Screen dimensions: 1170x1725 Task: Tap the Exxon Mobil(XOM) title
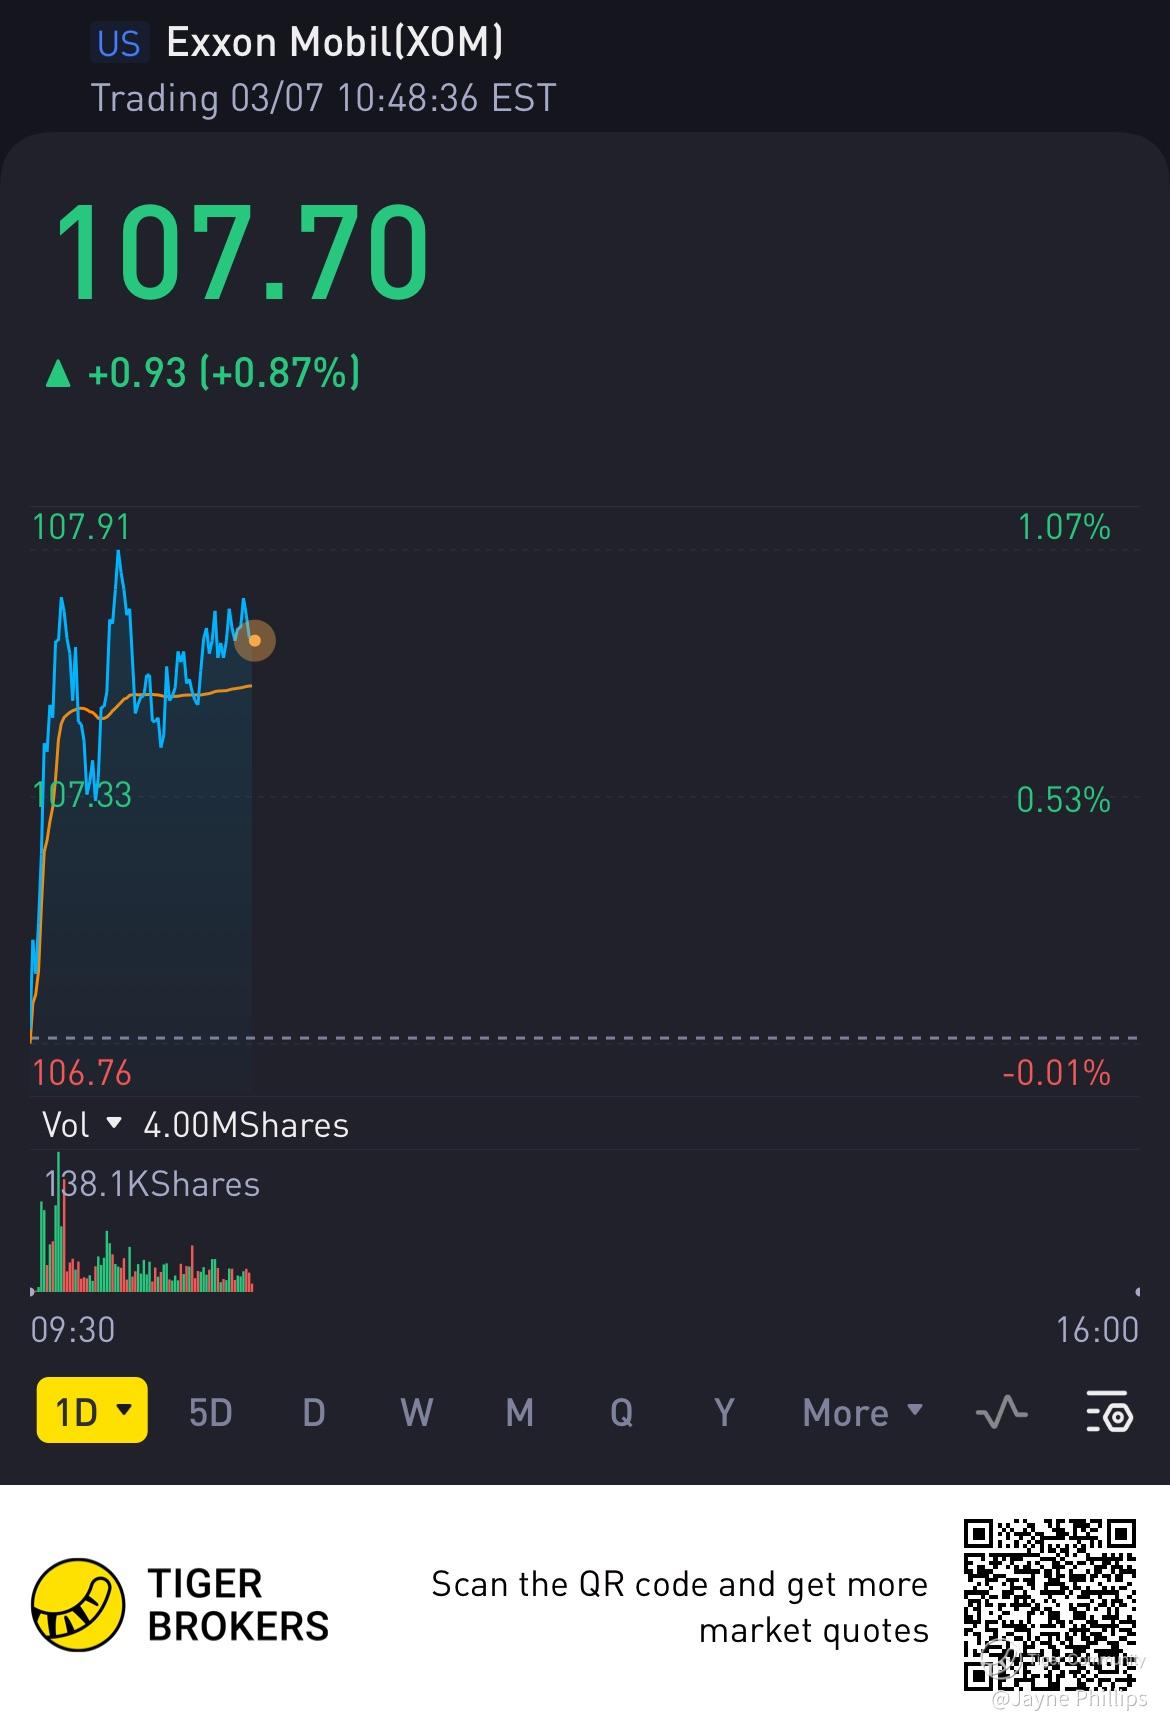pyautogui.click(x=335, y=42)
